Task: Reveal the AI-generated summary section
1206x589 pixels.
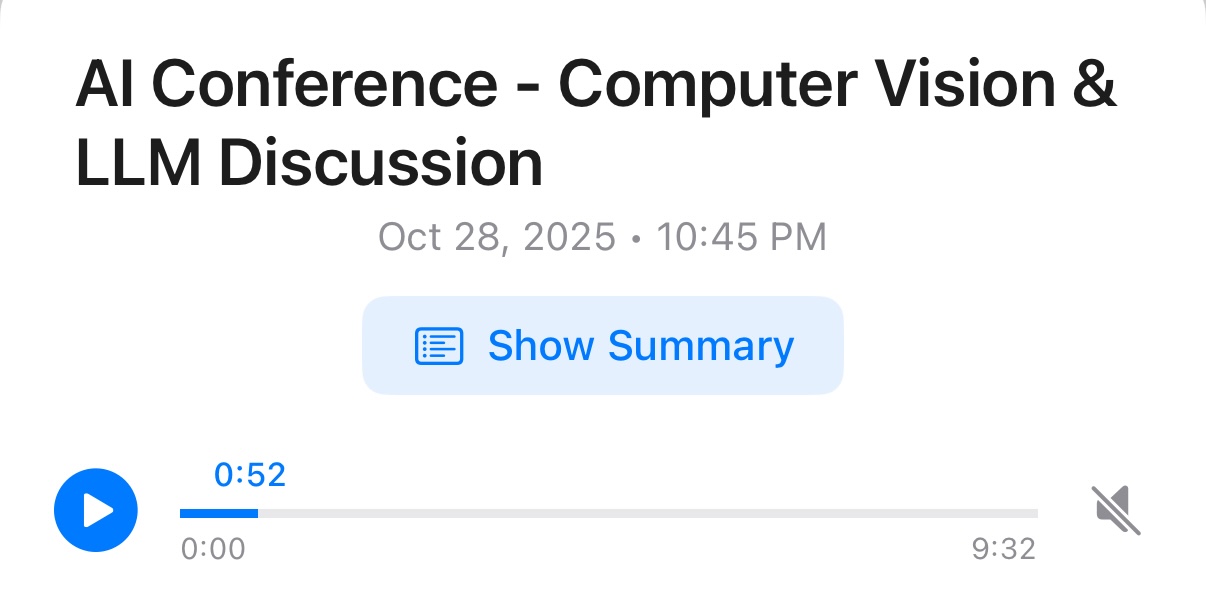Action: pyautogui.click(x=603, y=345)
